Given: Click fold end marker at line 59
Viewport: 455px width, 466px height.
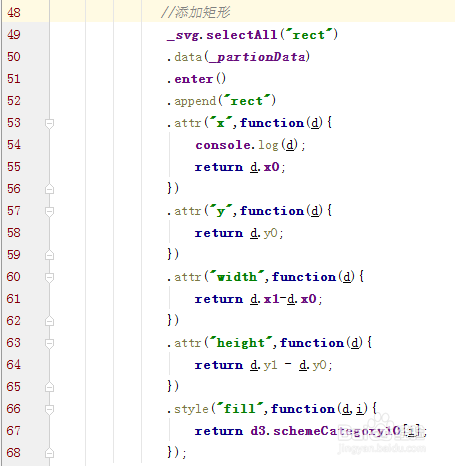Looking at the screenshot, I should (x=49, y=255).
